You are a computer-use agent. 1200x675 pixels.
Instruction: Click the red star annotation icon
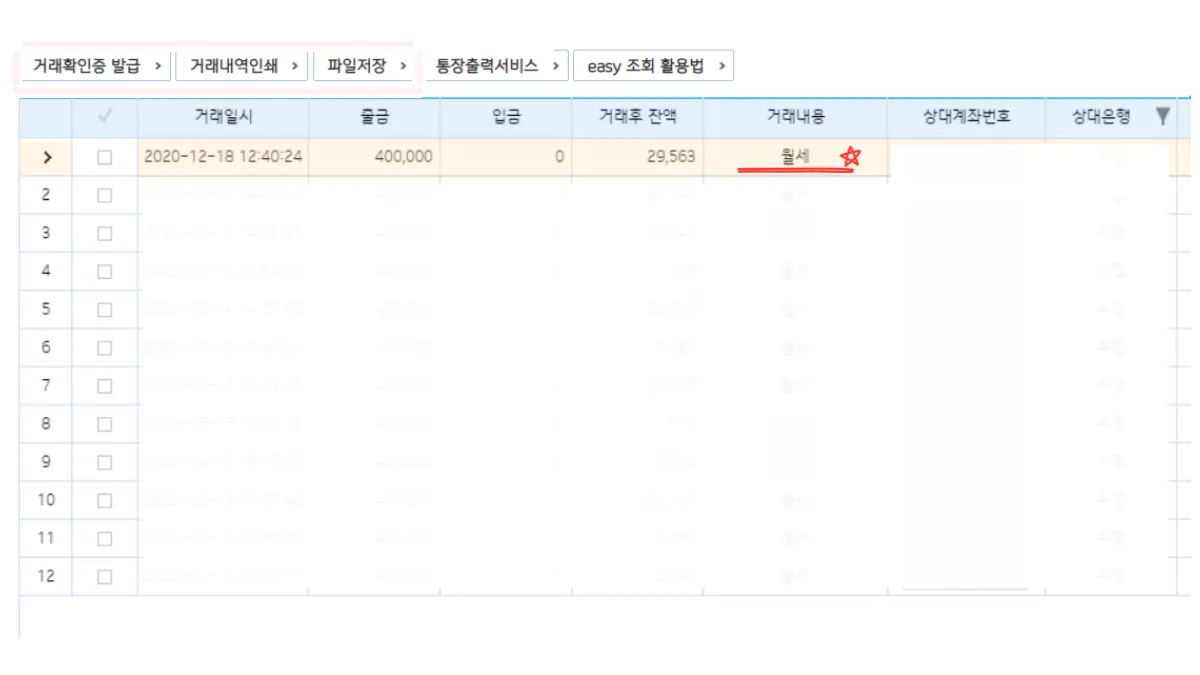point(850,156)
